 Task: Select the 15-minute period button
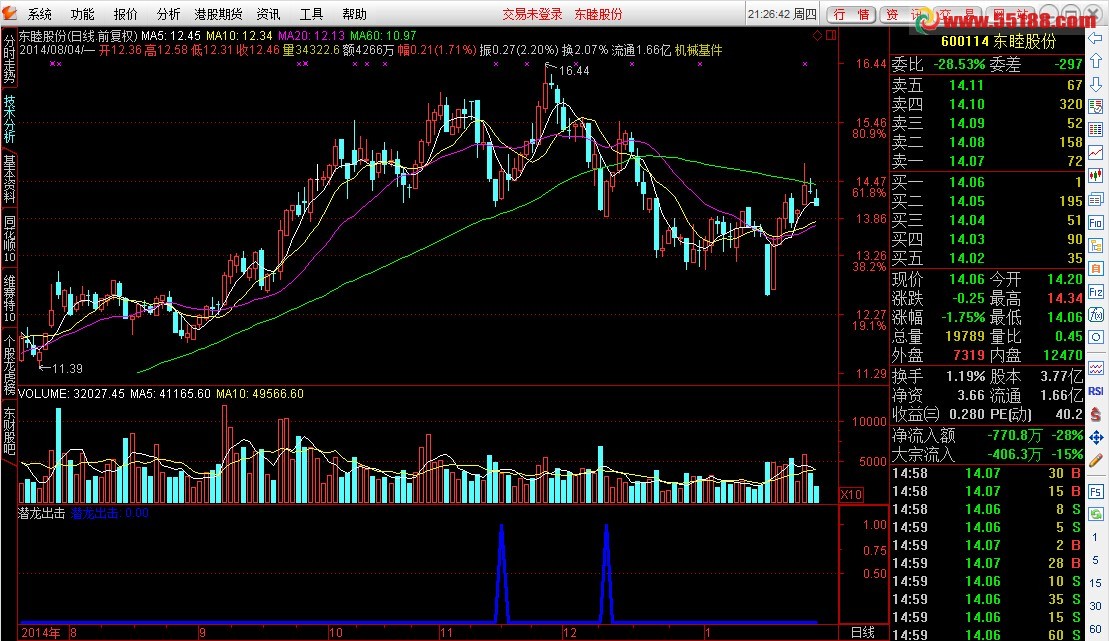pyautogui.click(x=1096, y=583)
